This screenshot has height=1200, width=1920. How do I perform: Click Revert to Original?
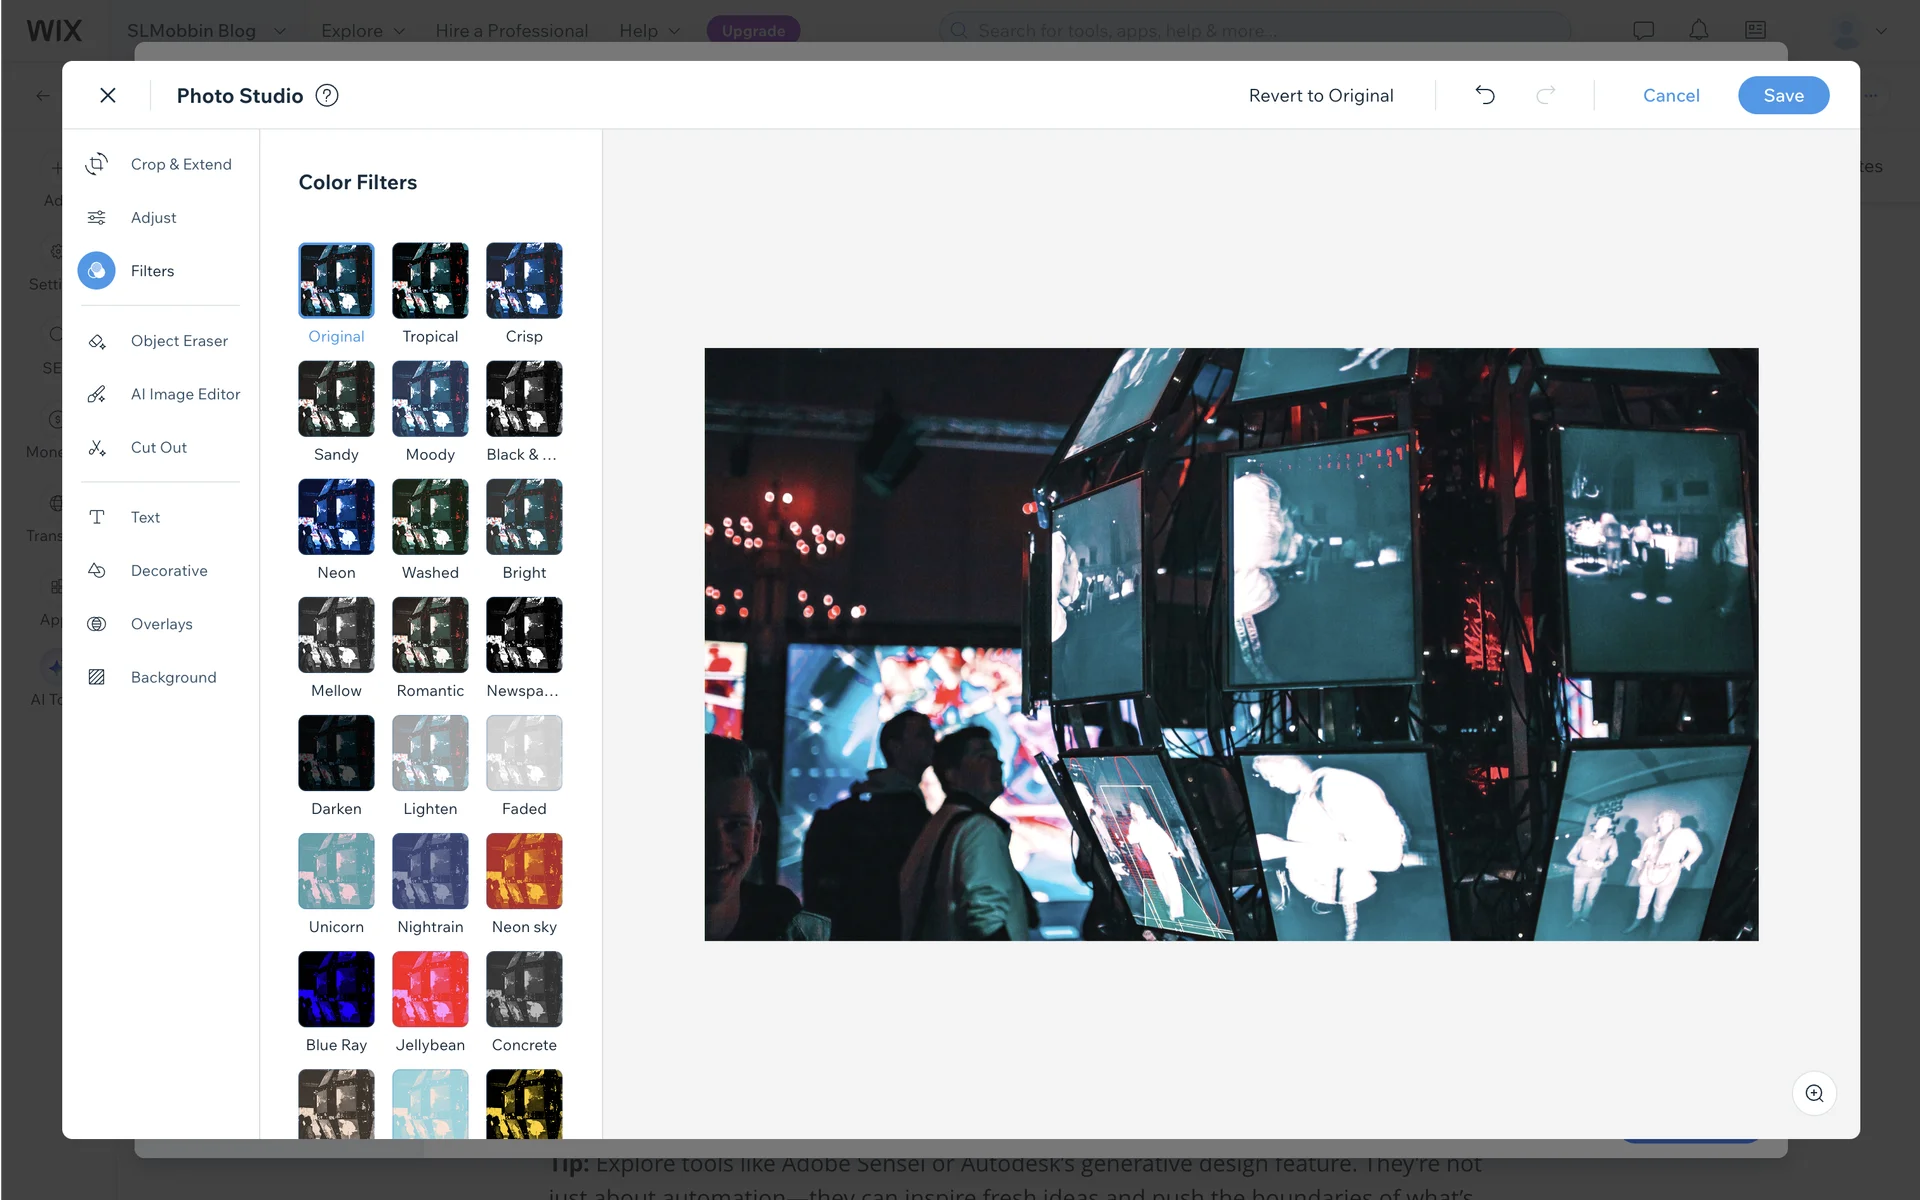click(1320, 95)
